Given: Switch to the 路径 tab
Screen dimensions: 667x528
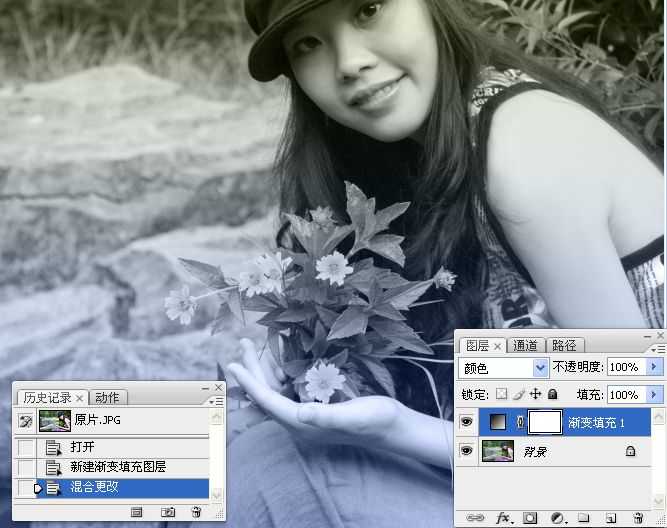Looking at the screenshot, I should point(564,345).
